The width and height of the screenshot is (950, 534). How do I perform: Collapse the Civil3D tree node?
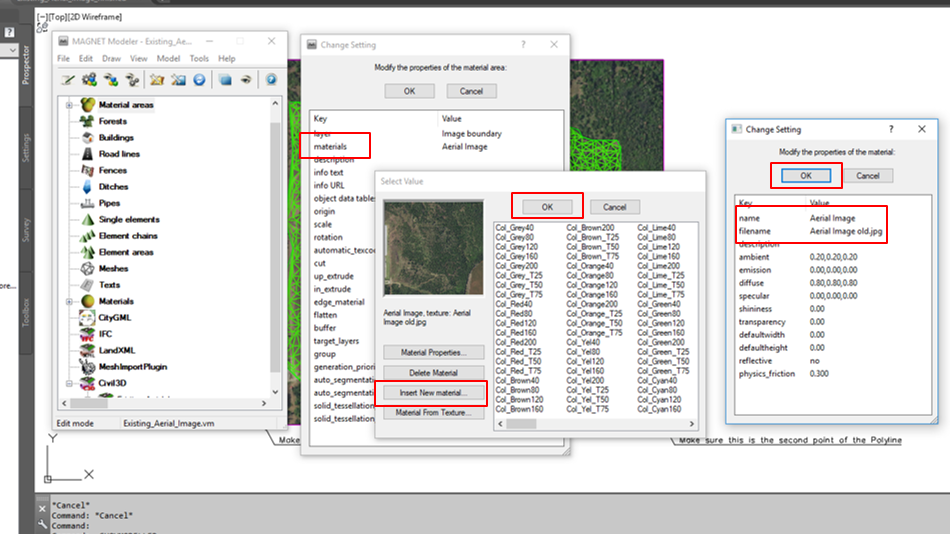(69, 383)
